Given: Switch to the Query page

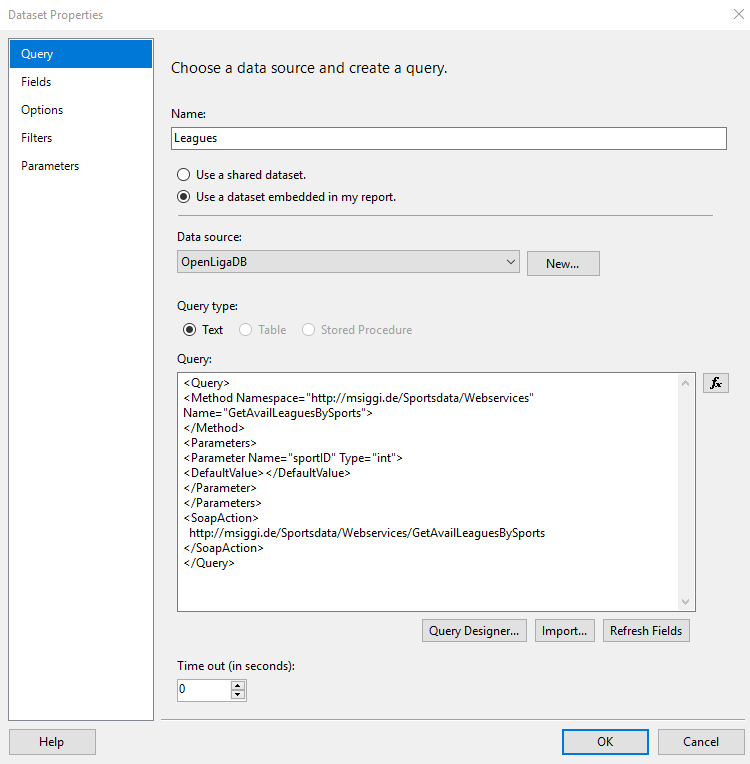Looking at the screenshot, I should pyautogui.click(x=81, y=54).
